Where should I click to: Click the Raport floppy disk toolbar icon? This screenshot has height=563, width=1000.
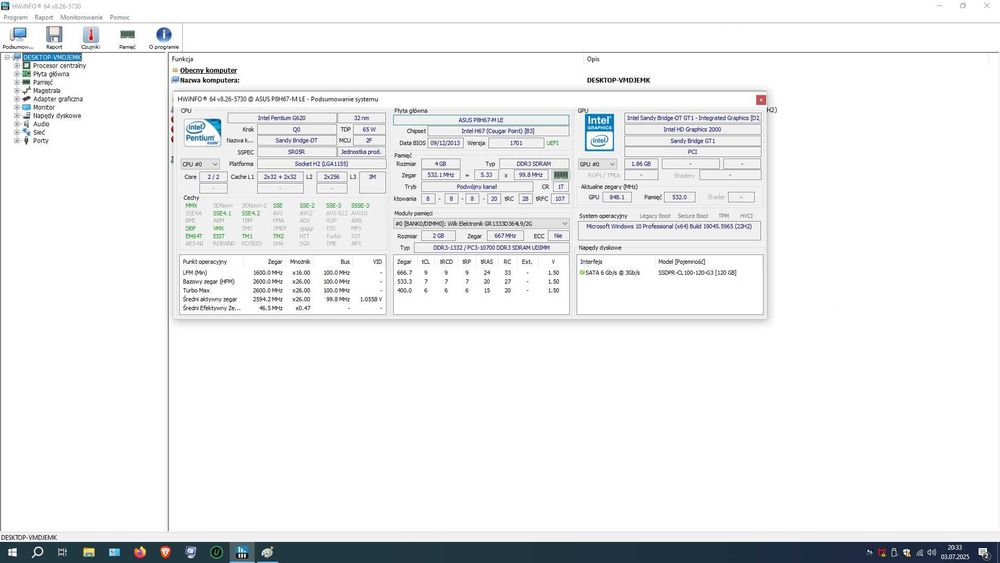tap(54, 37)
